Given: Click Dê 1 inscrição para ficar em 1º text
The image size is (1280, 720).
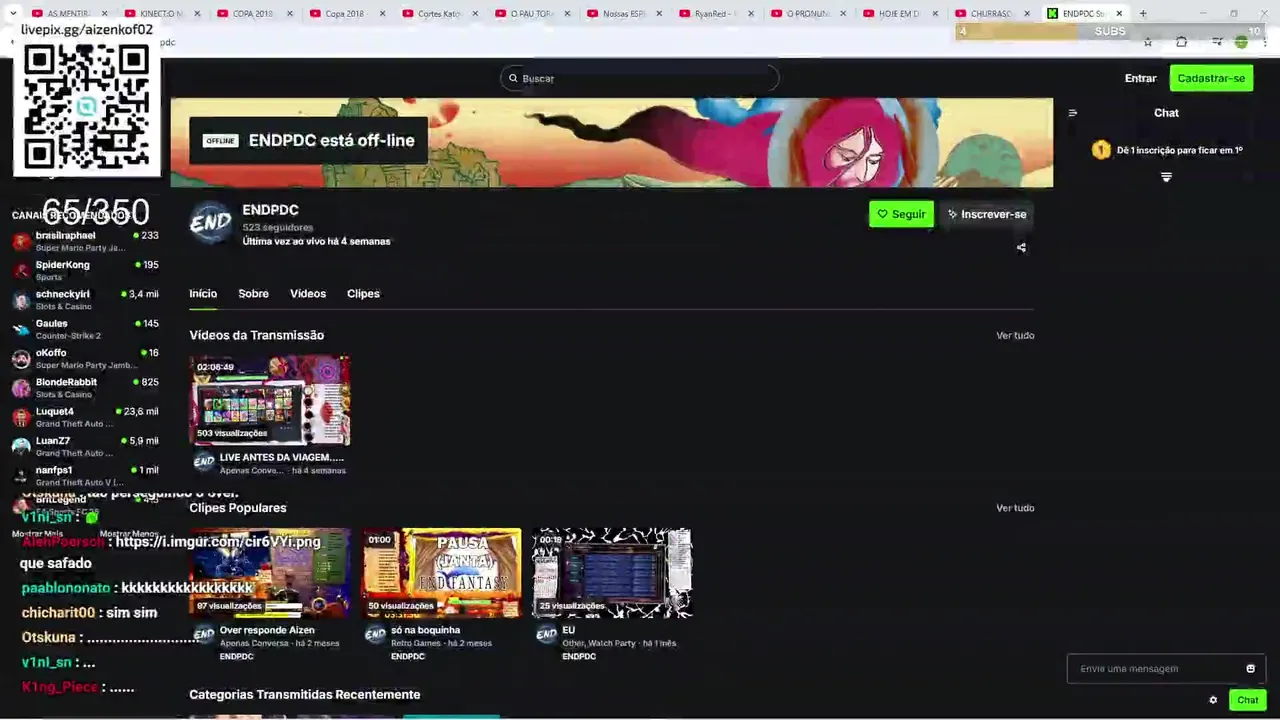Looking at the screenshot, I should point(1179,150).
